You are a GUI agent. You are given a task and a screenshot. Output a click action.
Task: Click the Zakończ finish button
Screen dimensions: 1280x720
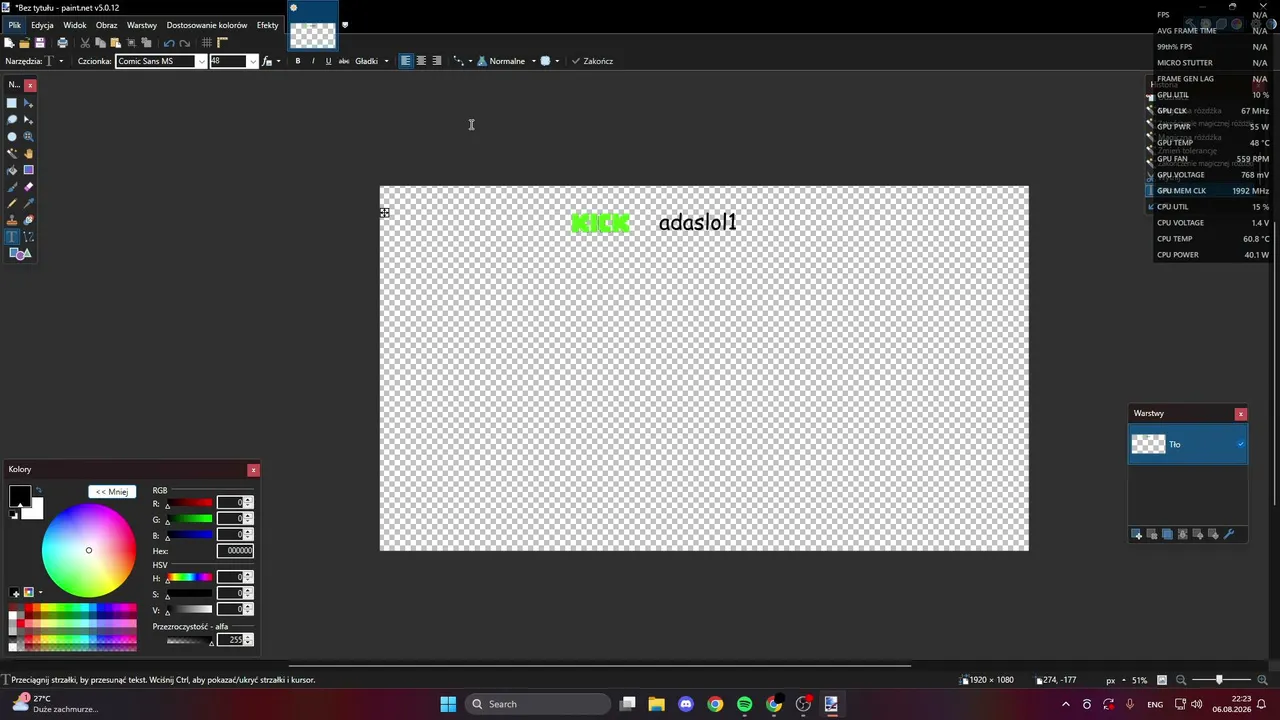coord(592,61)
